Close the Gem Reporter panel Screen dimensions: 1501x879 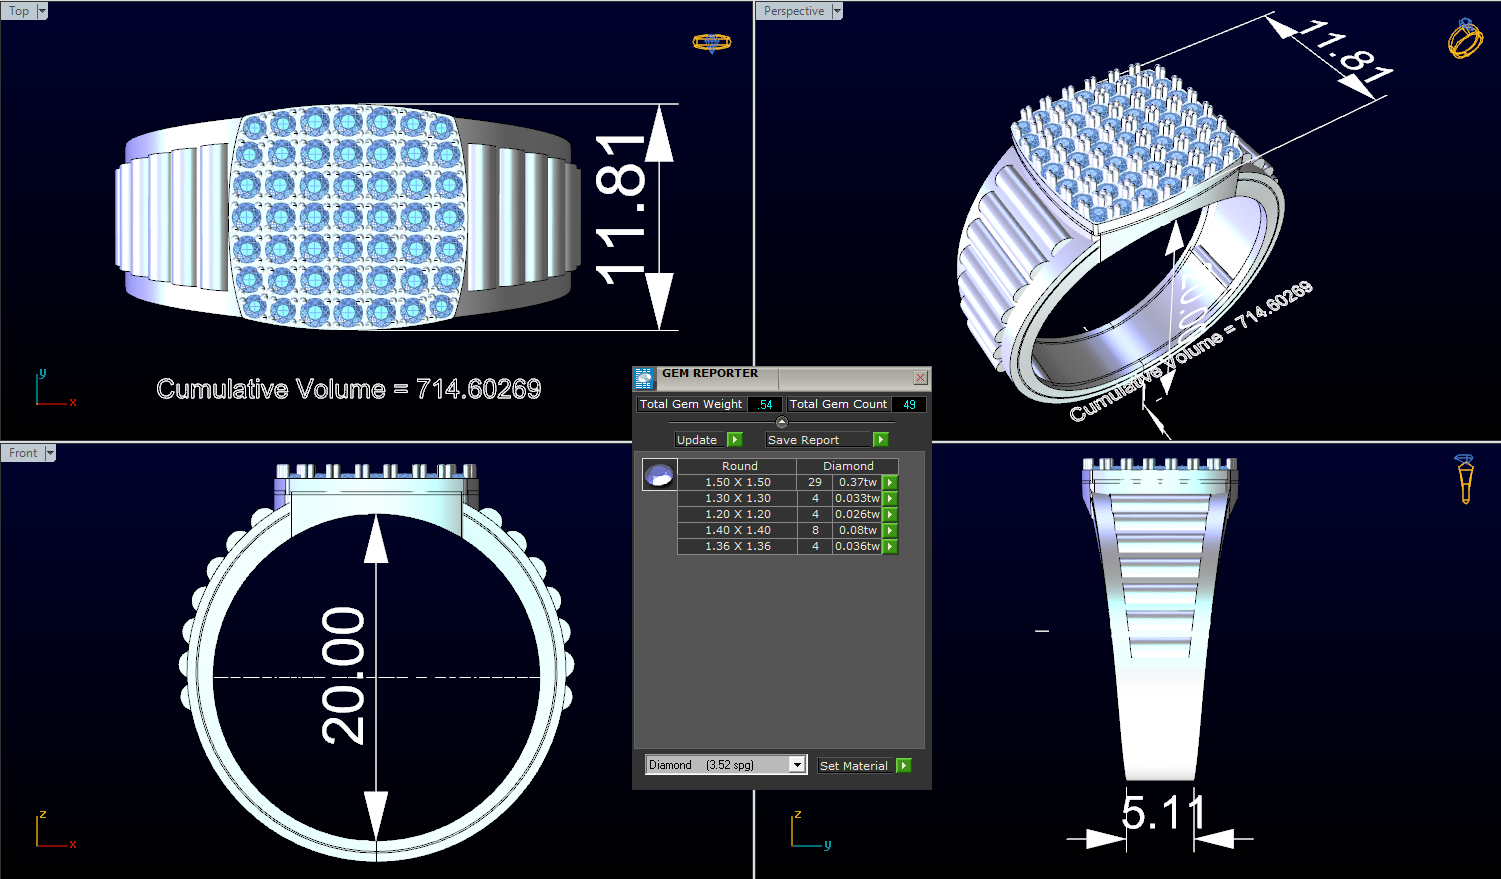click(919, 377)
